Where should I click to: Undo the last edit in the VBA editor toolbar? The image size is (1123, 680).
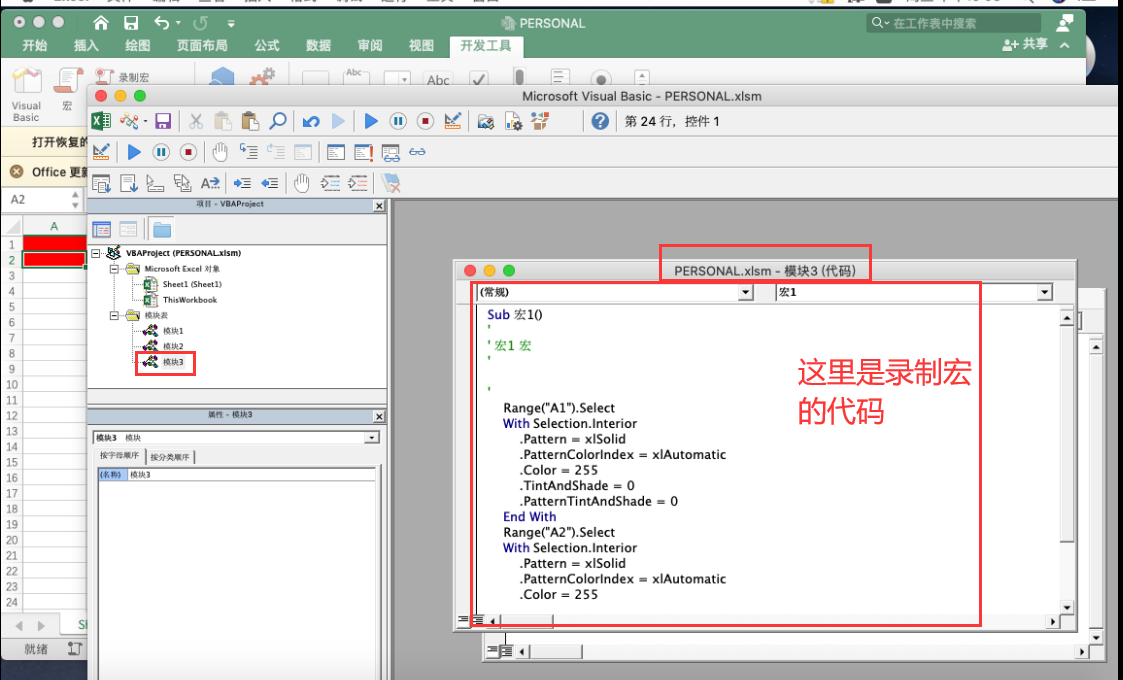pyautogui.click(x=311, y=122)
